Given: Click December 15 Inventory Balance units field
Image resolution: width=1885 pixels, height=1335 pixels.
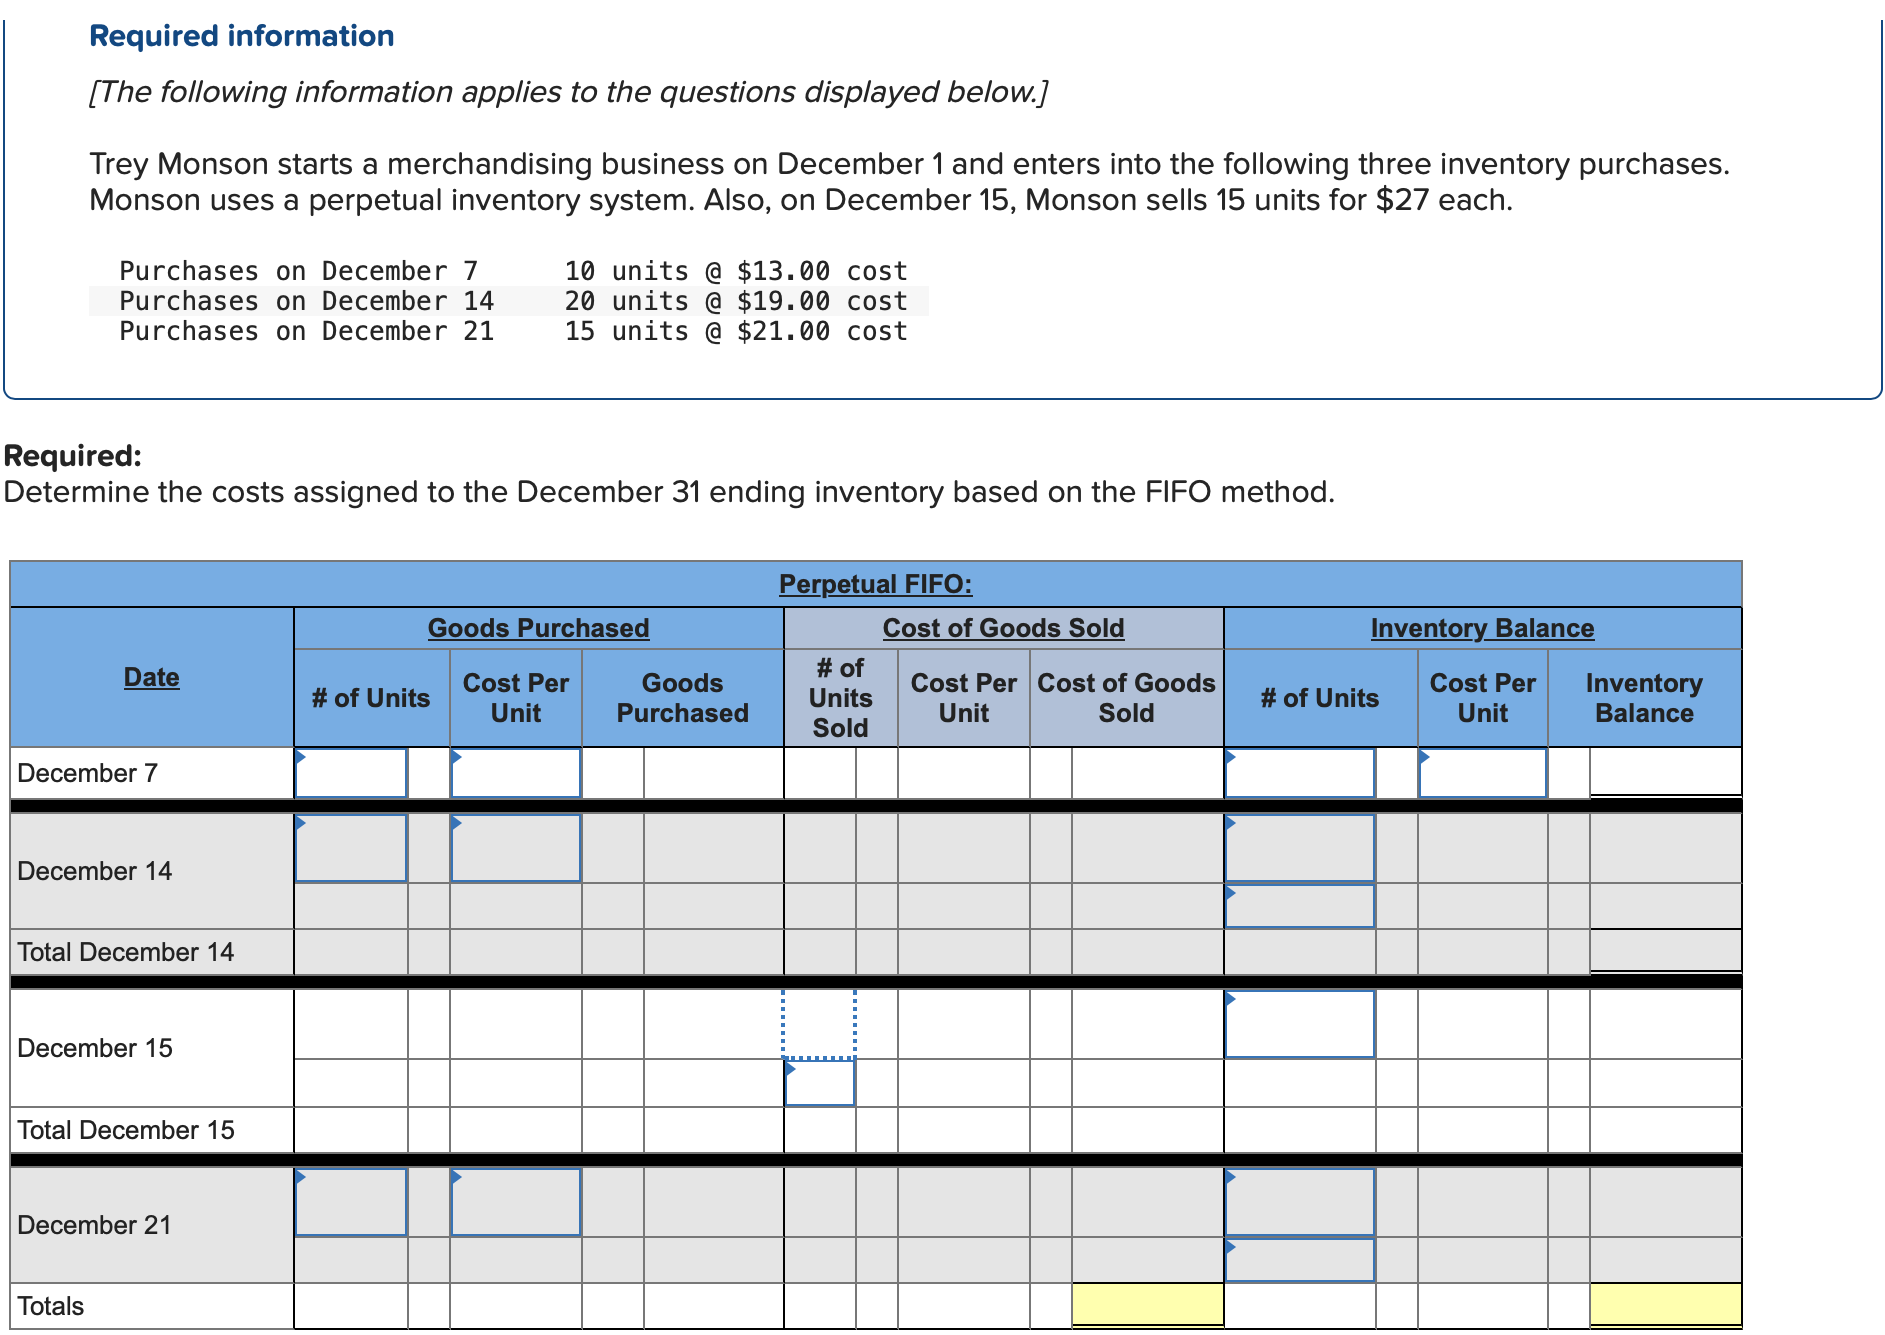Looking at the screenshot, I should pyautogui.click(x=1300, y=1024).
